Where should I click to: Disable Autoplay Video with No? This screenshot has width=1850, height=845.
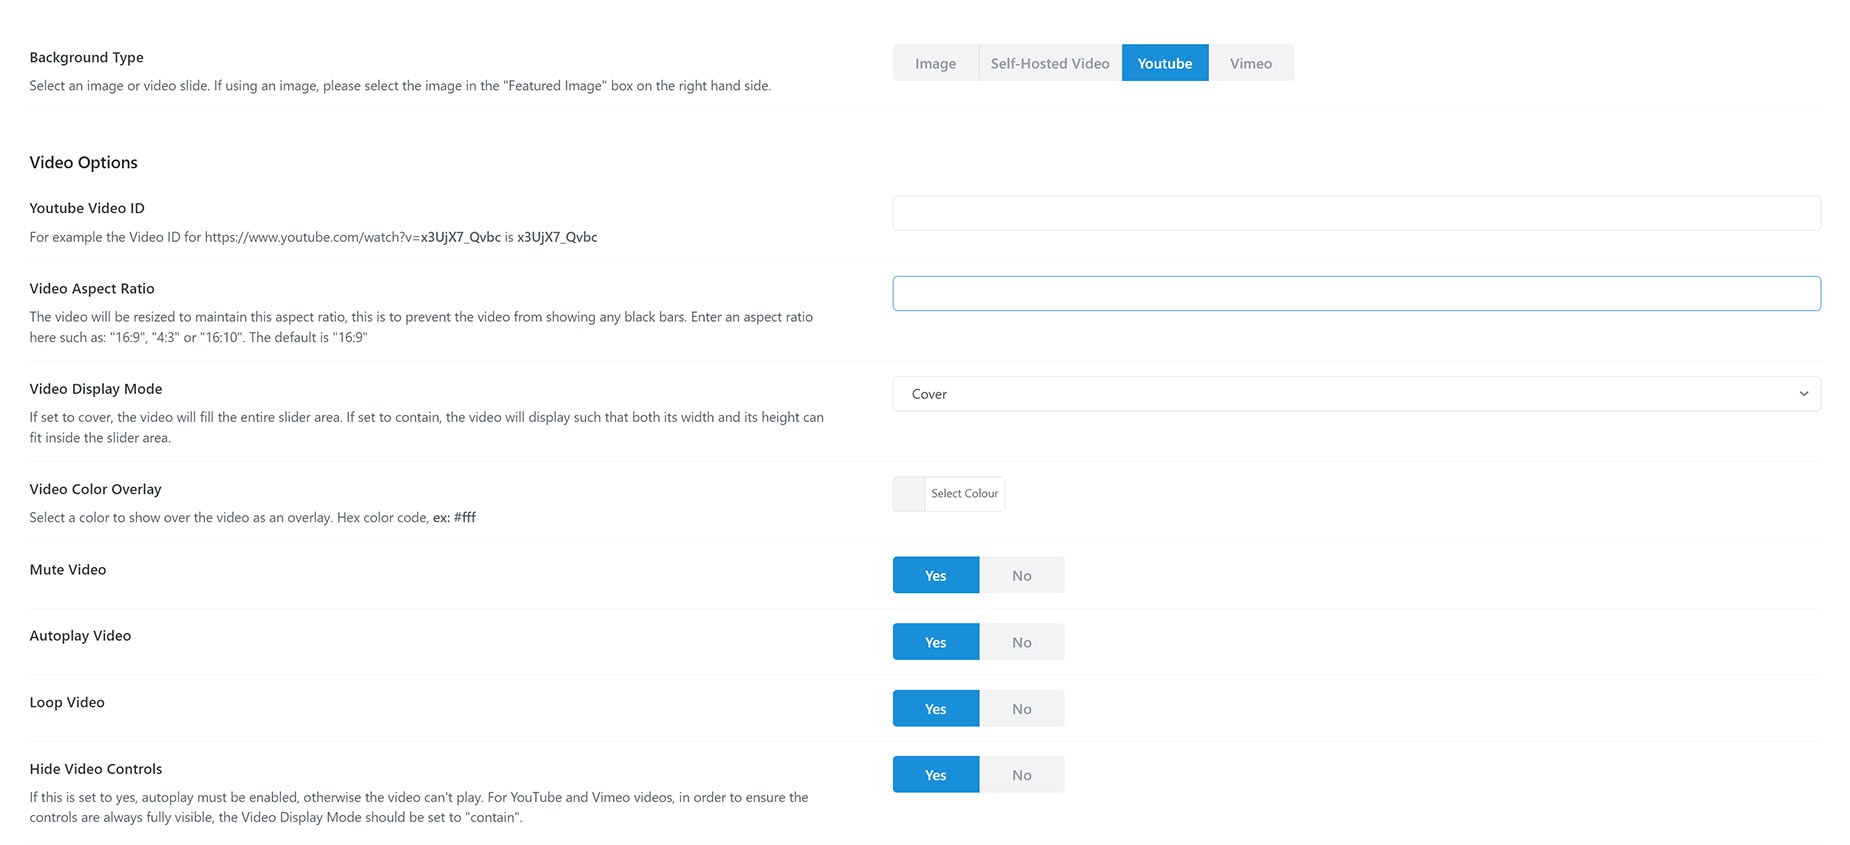pos(1021,642)
